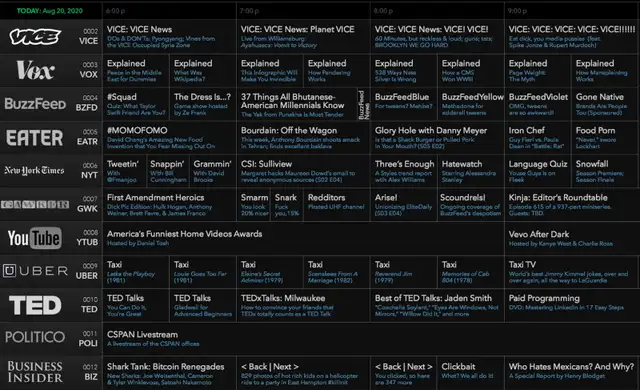Select the Gawker channel logo
Screen dimensions: 640x390
point(35,204)
